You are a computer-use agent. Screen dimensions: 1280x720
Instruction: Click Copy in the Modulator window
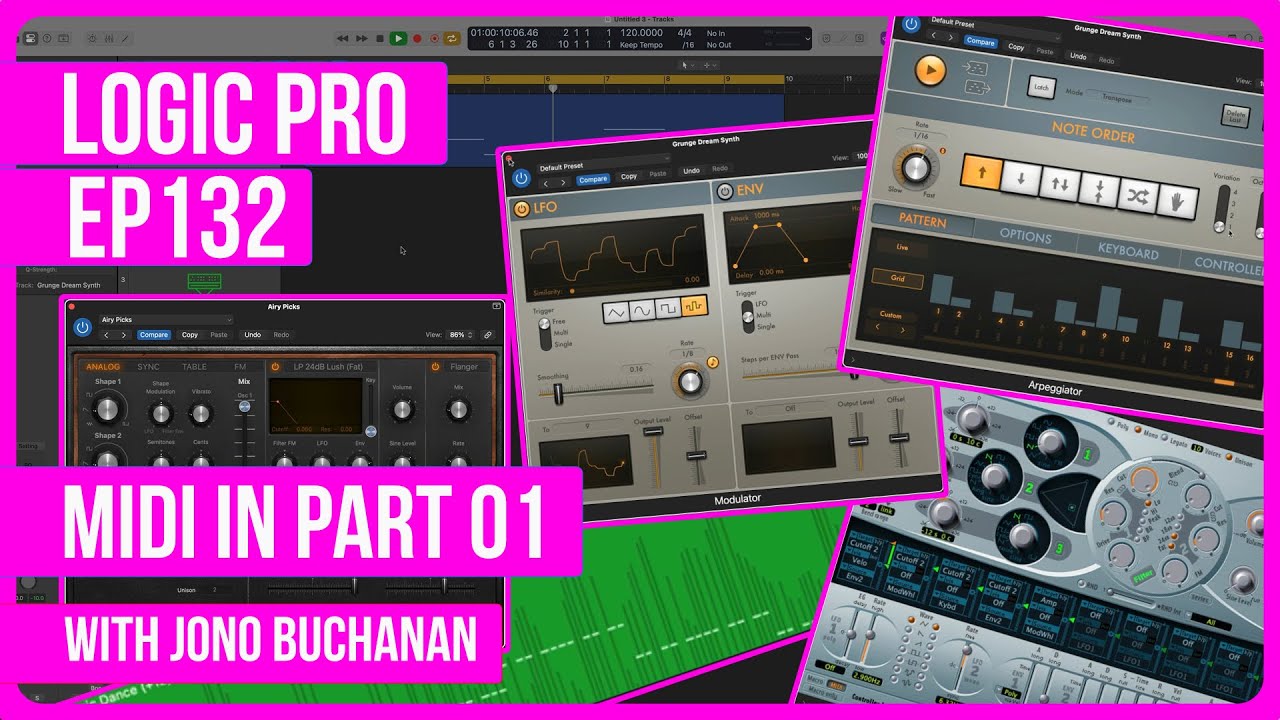[x=628, y=176]
